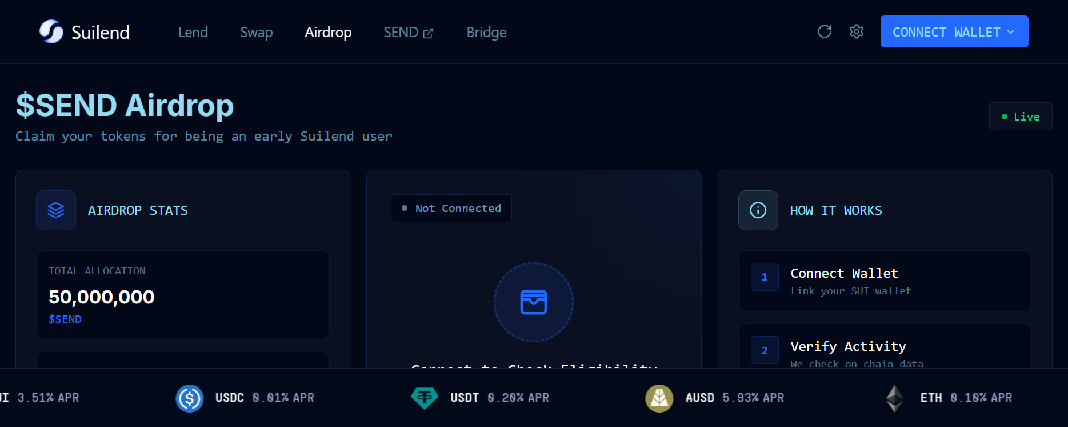1068x427 pixels.
Task: Click the Suilend wordmark text
Action: (x=100, y=32)
